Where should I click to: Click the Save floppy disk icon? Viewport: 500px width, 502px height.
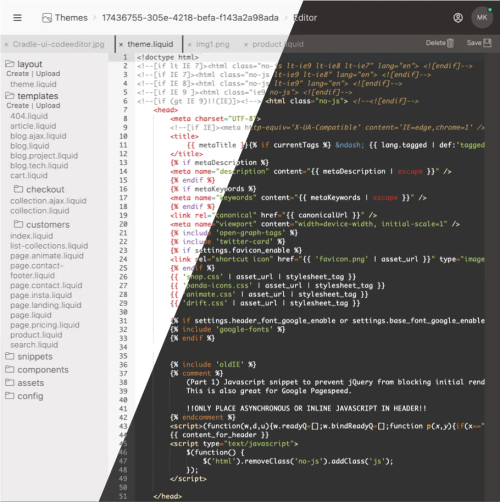click(x=487, y=43)
